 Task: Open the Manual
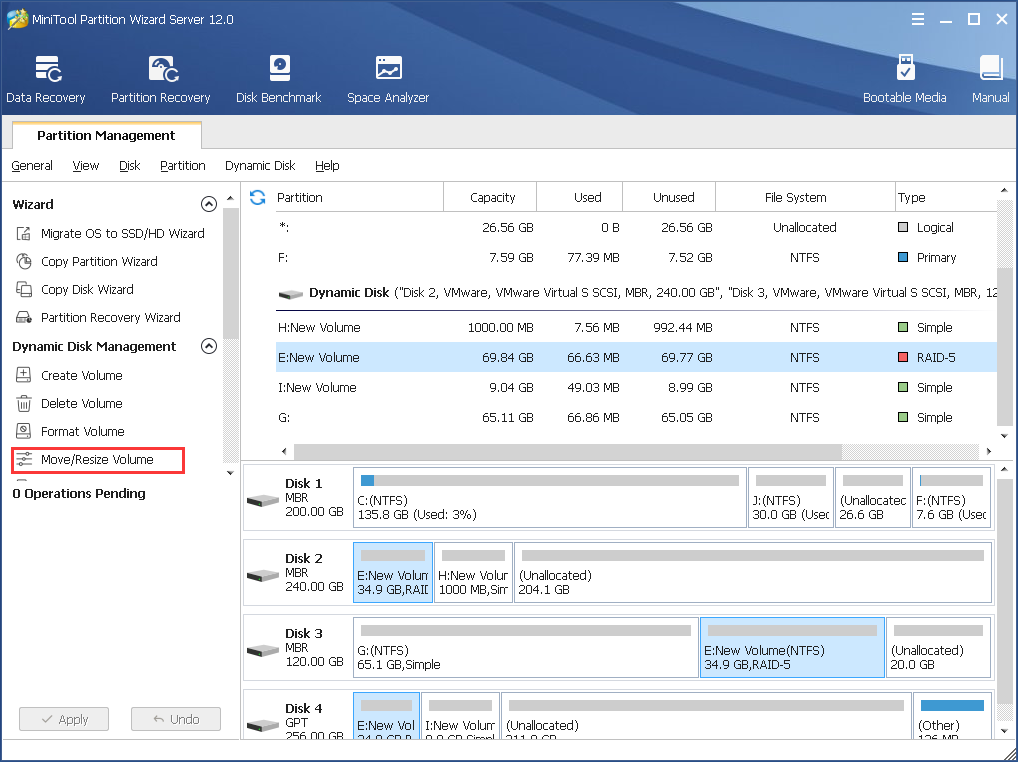click(991, 79)
